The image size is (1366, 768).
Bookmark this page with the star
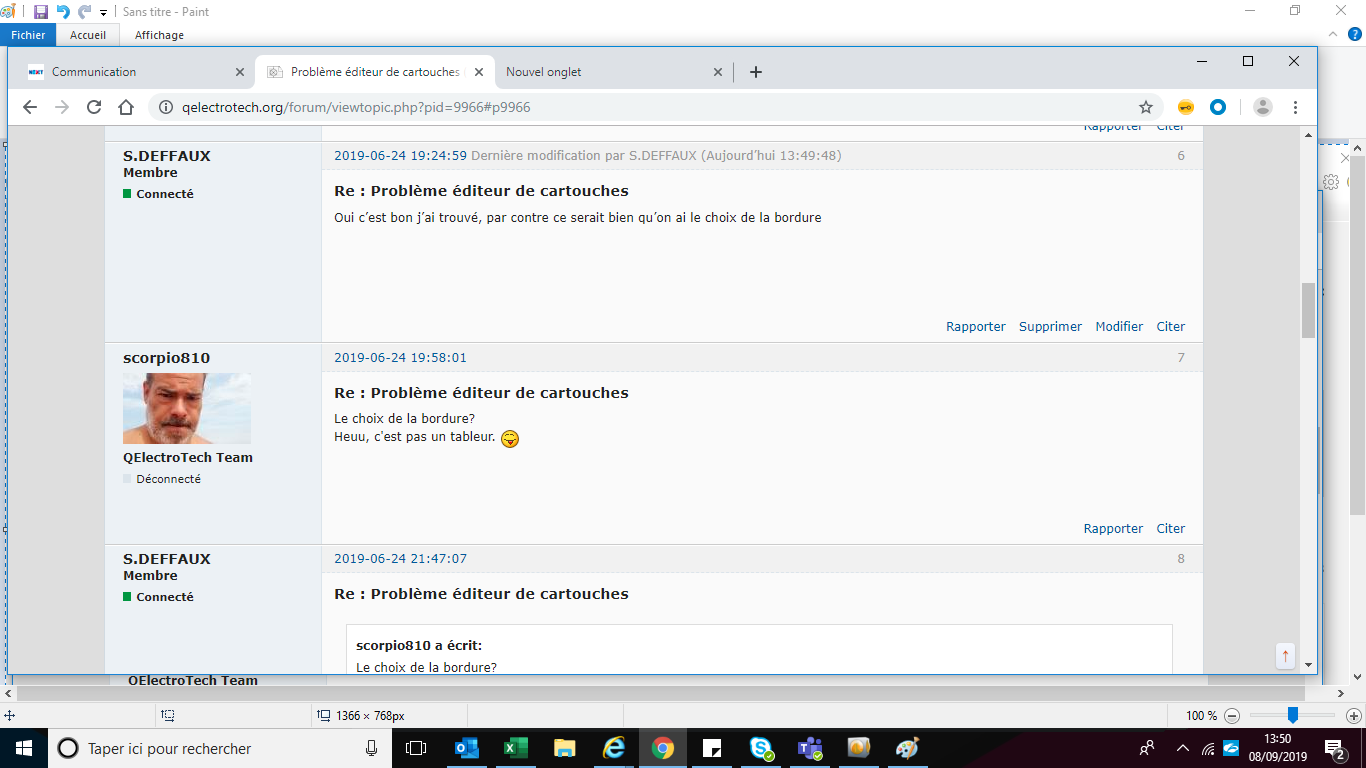(x=1146, y=107)
